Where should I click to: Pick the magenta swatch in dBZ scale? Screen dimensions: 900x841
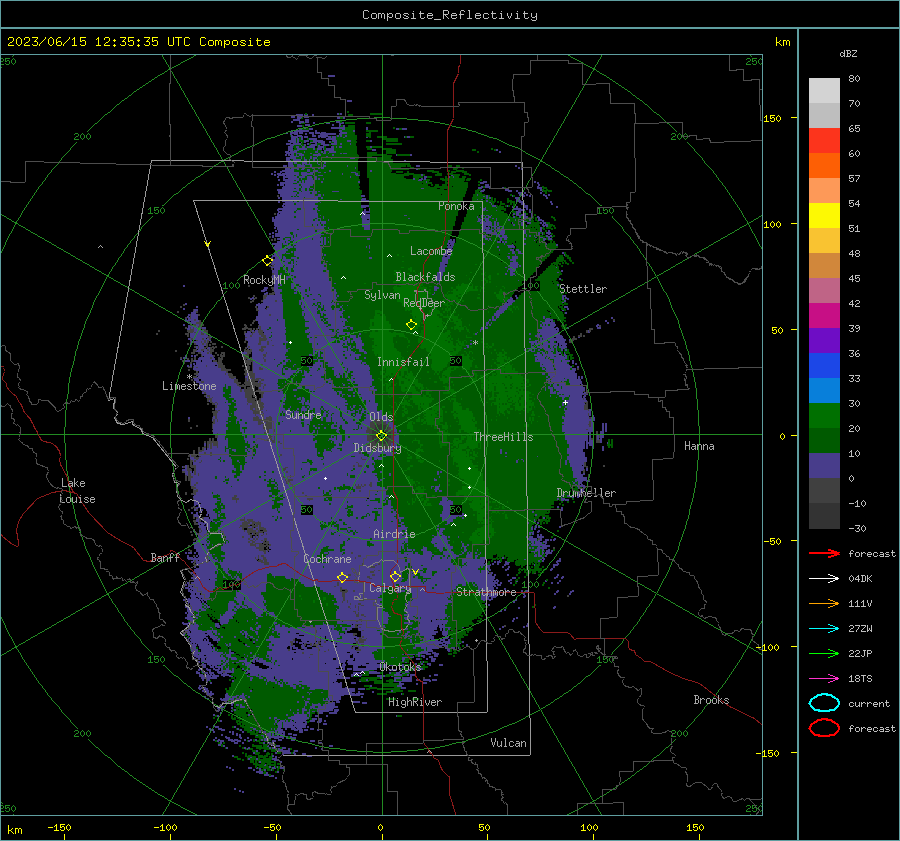click(x=824, y=316)
